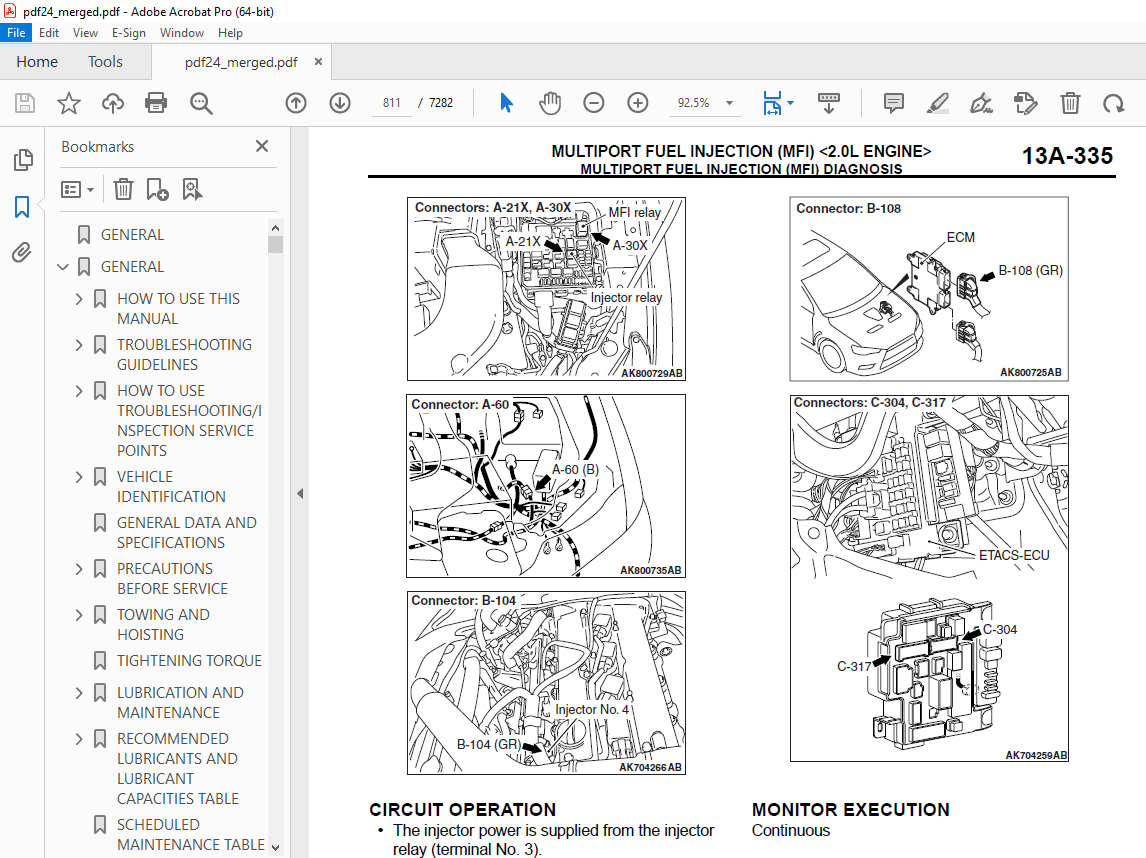Open Page Thumbnails side panel
Screen dimensions: 1146x858
click(x=23, y=159)
